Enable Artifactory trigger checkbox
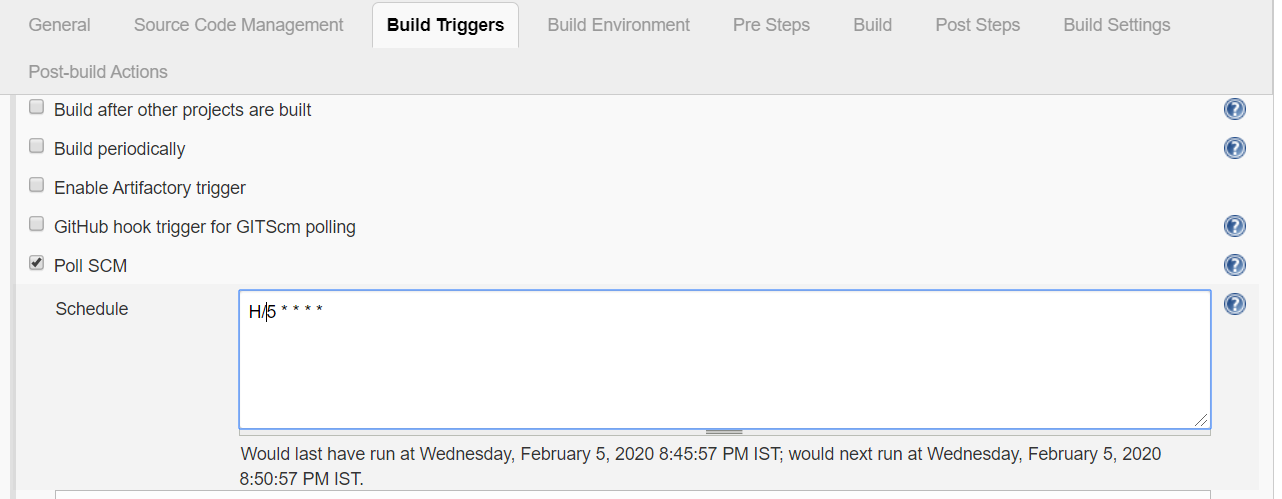 [37, 185]
